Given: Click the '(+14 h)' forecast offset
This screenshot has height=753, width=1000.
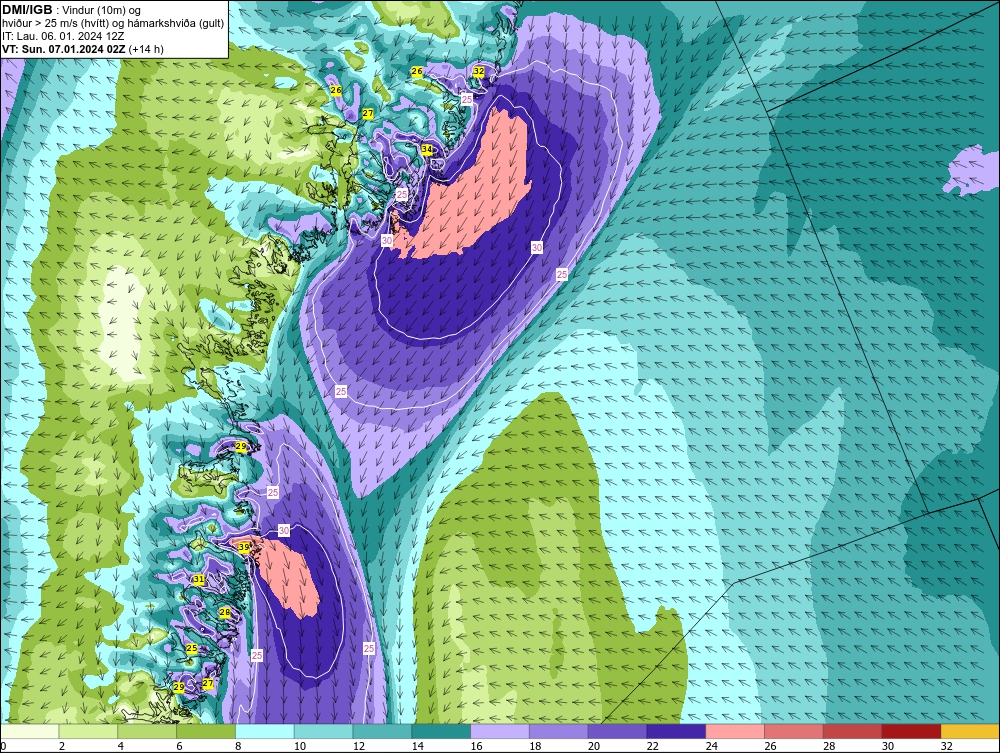Looking at the screenshot, I should coord(146,49).
